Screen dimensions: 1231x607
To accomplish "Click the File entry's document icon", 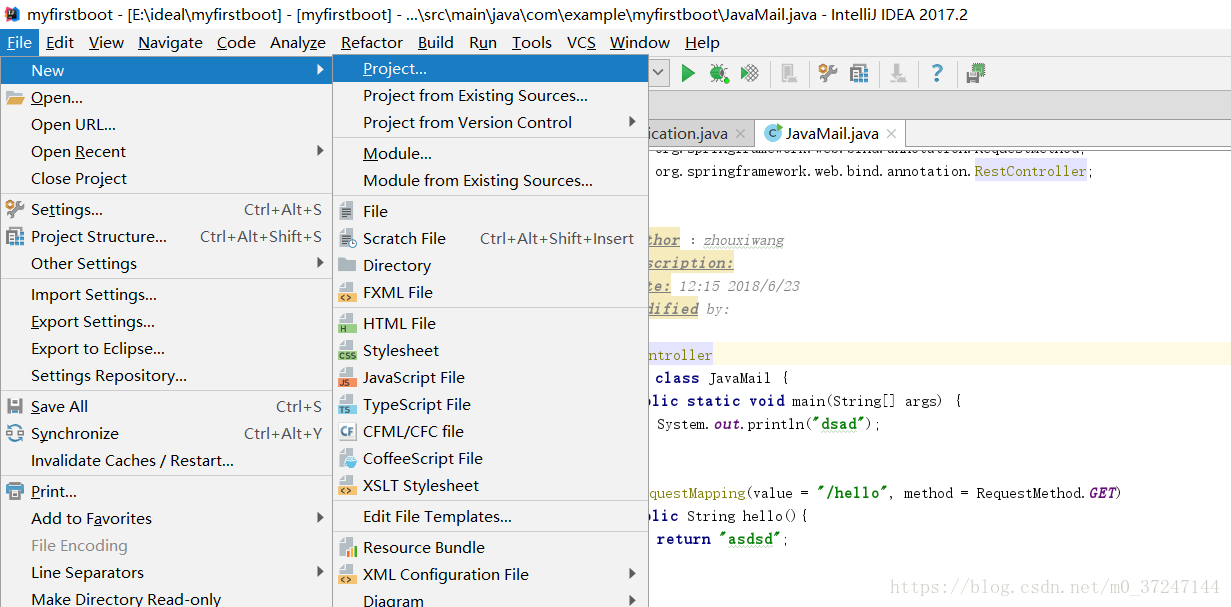I will coord(347,211).
